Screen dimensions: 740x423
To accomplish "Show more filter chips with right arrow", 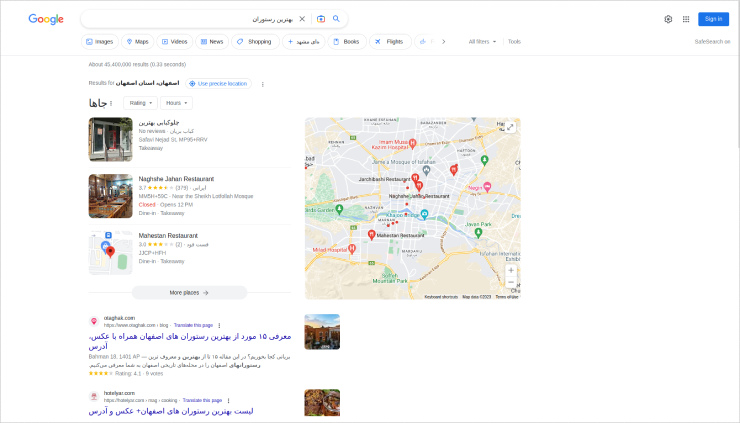I will coord(444,42).
